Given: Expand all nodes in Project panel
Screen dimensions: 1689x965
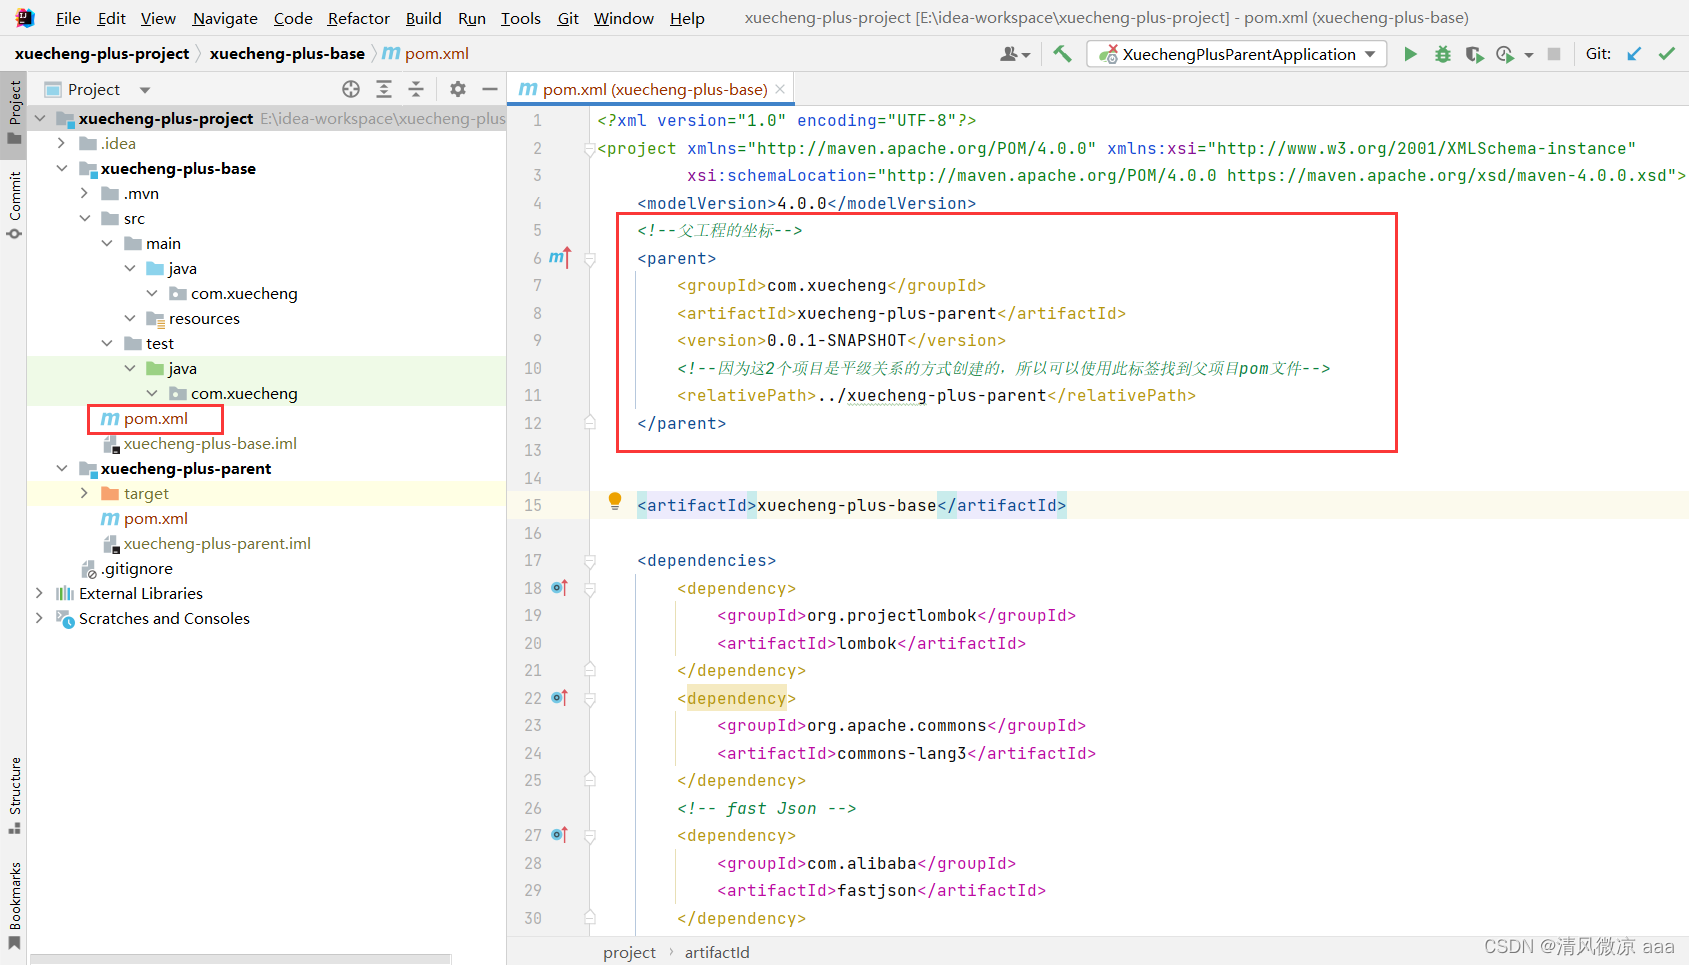Looking at the screenshot, I should click(x=384, y=89).
